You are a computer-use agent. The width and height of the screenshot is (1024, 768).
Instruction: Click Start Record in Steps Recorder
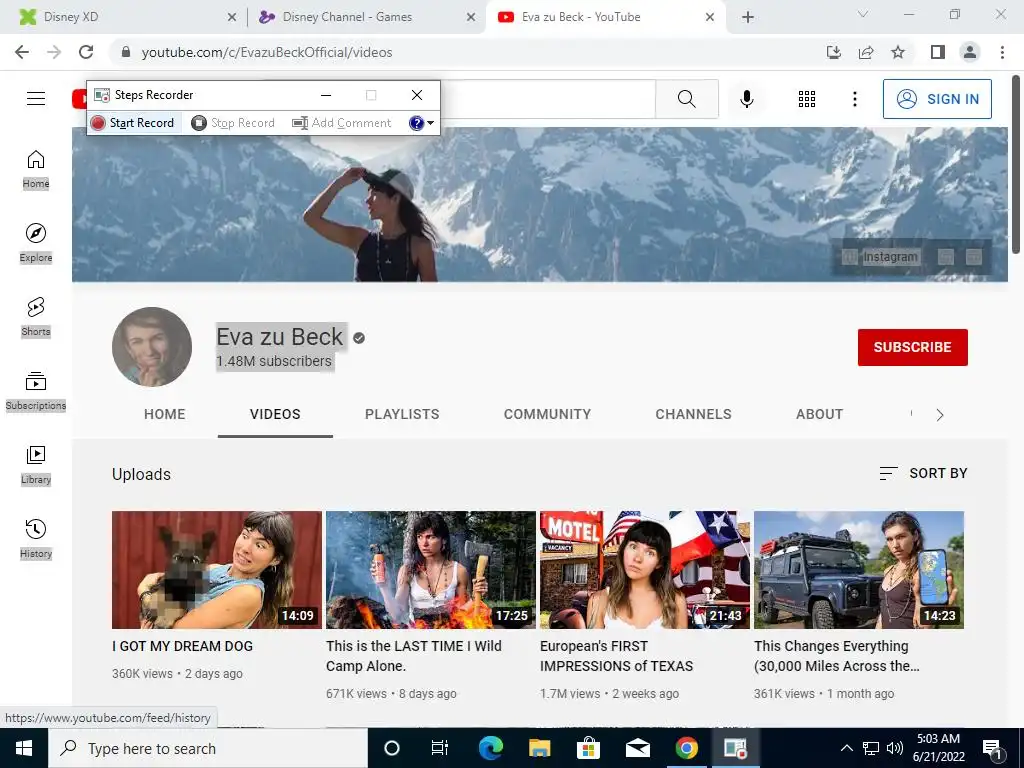point(133,123)
